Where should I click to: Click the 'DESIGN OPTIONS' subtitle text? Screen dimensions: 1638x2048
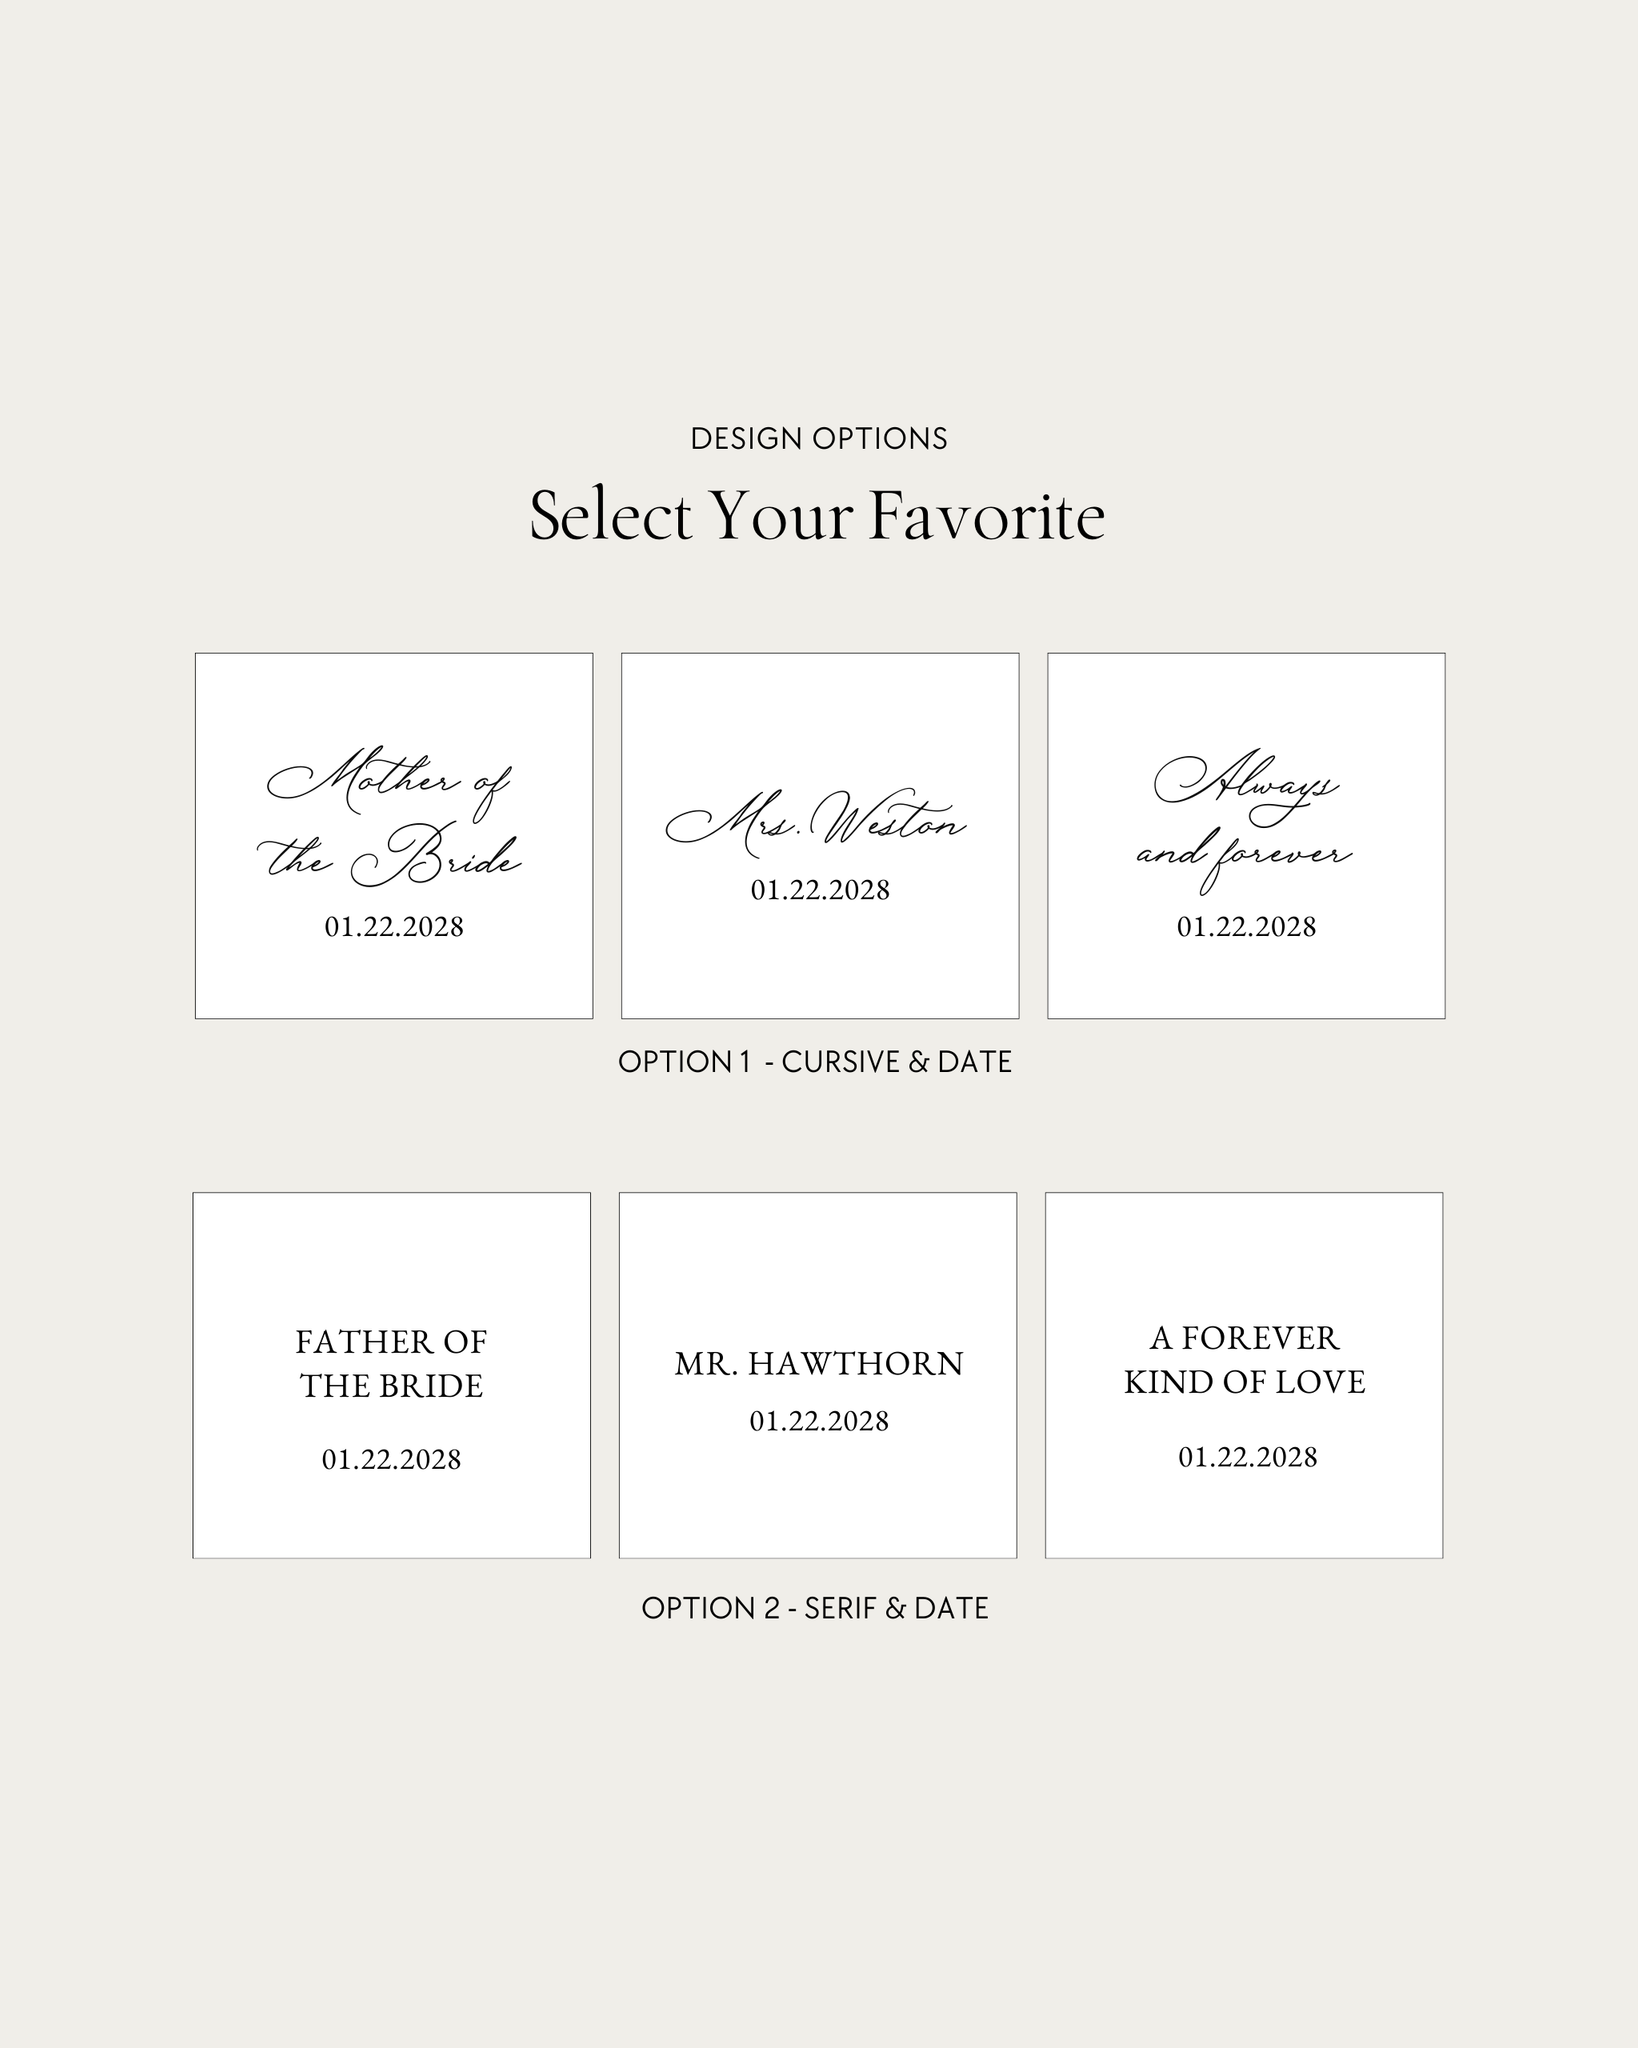(818, 439)
